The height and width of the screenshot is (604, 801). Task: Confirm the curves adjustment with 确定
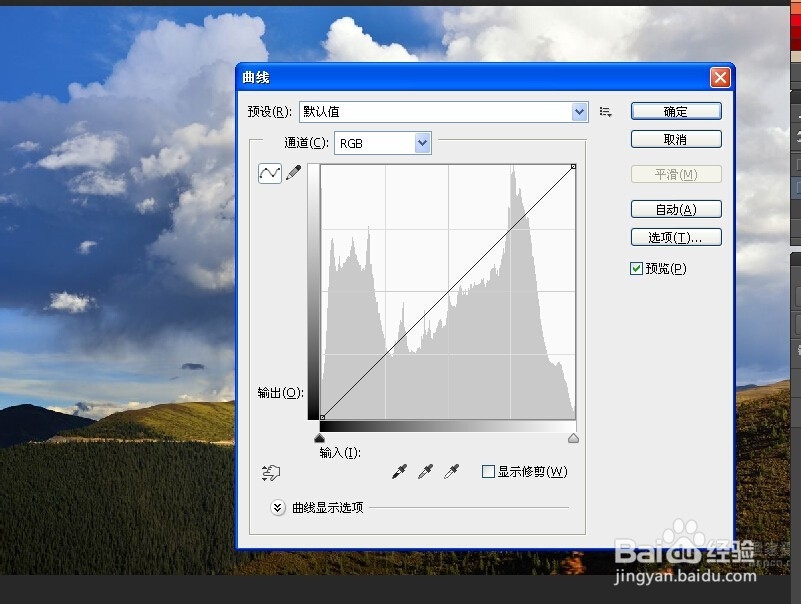tap(676, 110)
